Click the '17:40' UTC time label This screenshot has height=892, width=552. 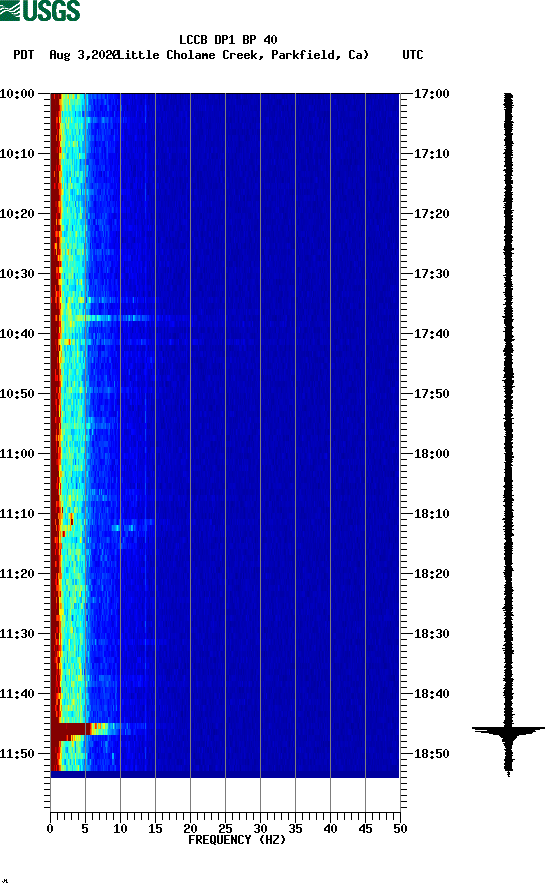coord(432,334)
